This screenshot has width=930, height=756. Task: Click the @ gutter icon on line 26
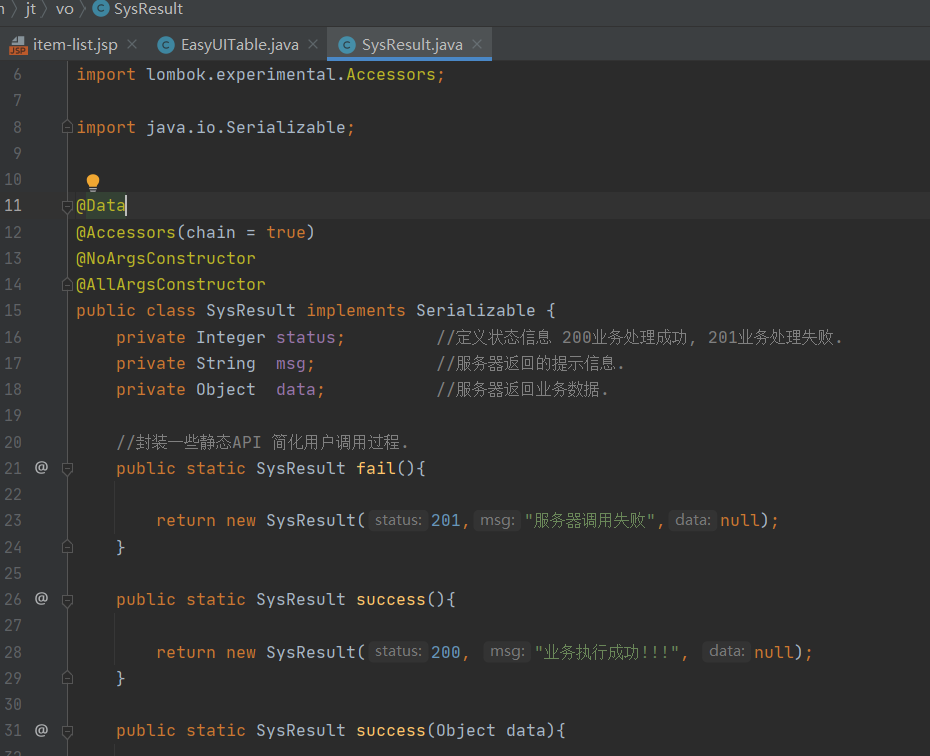click(41, 598)
